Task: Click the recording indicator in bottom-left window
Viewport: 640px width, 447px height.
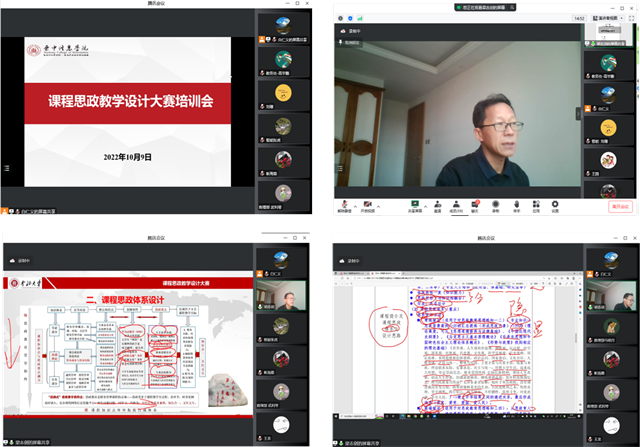Action: [19, 260]
